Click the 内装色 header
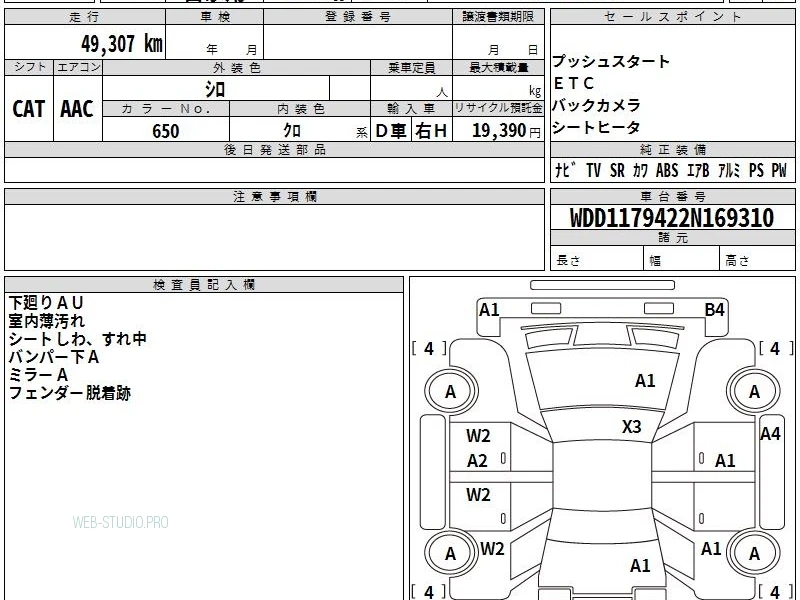 click(x=299, y=109)
